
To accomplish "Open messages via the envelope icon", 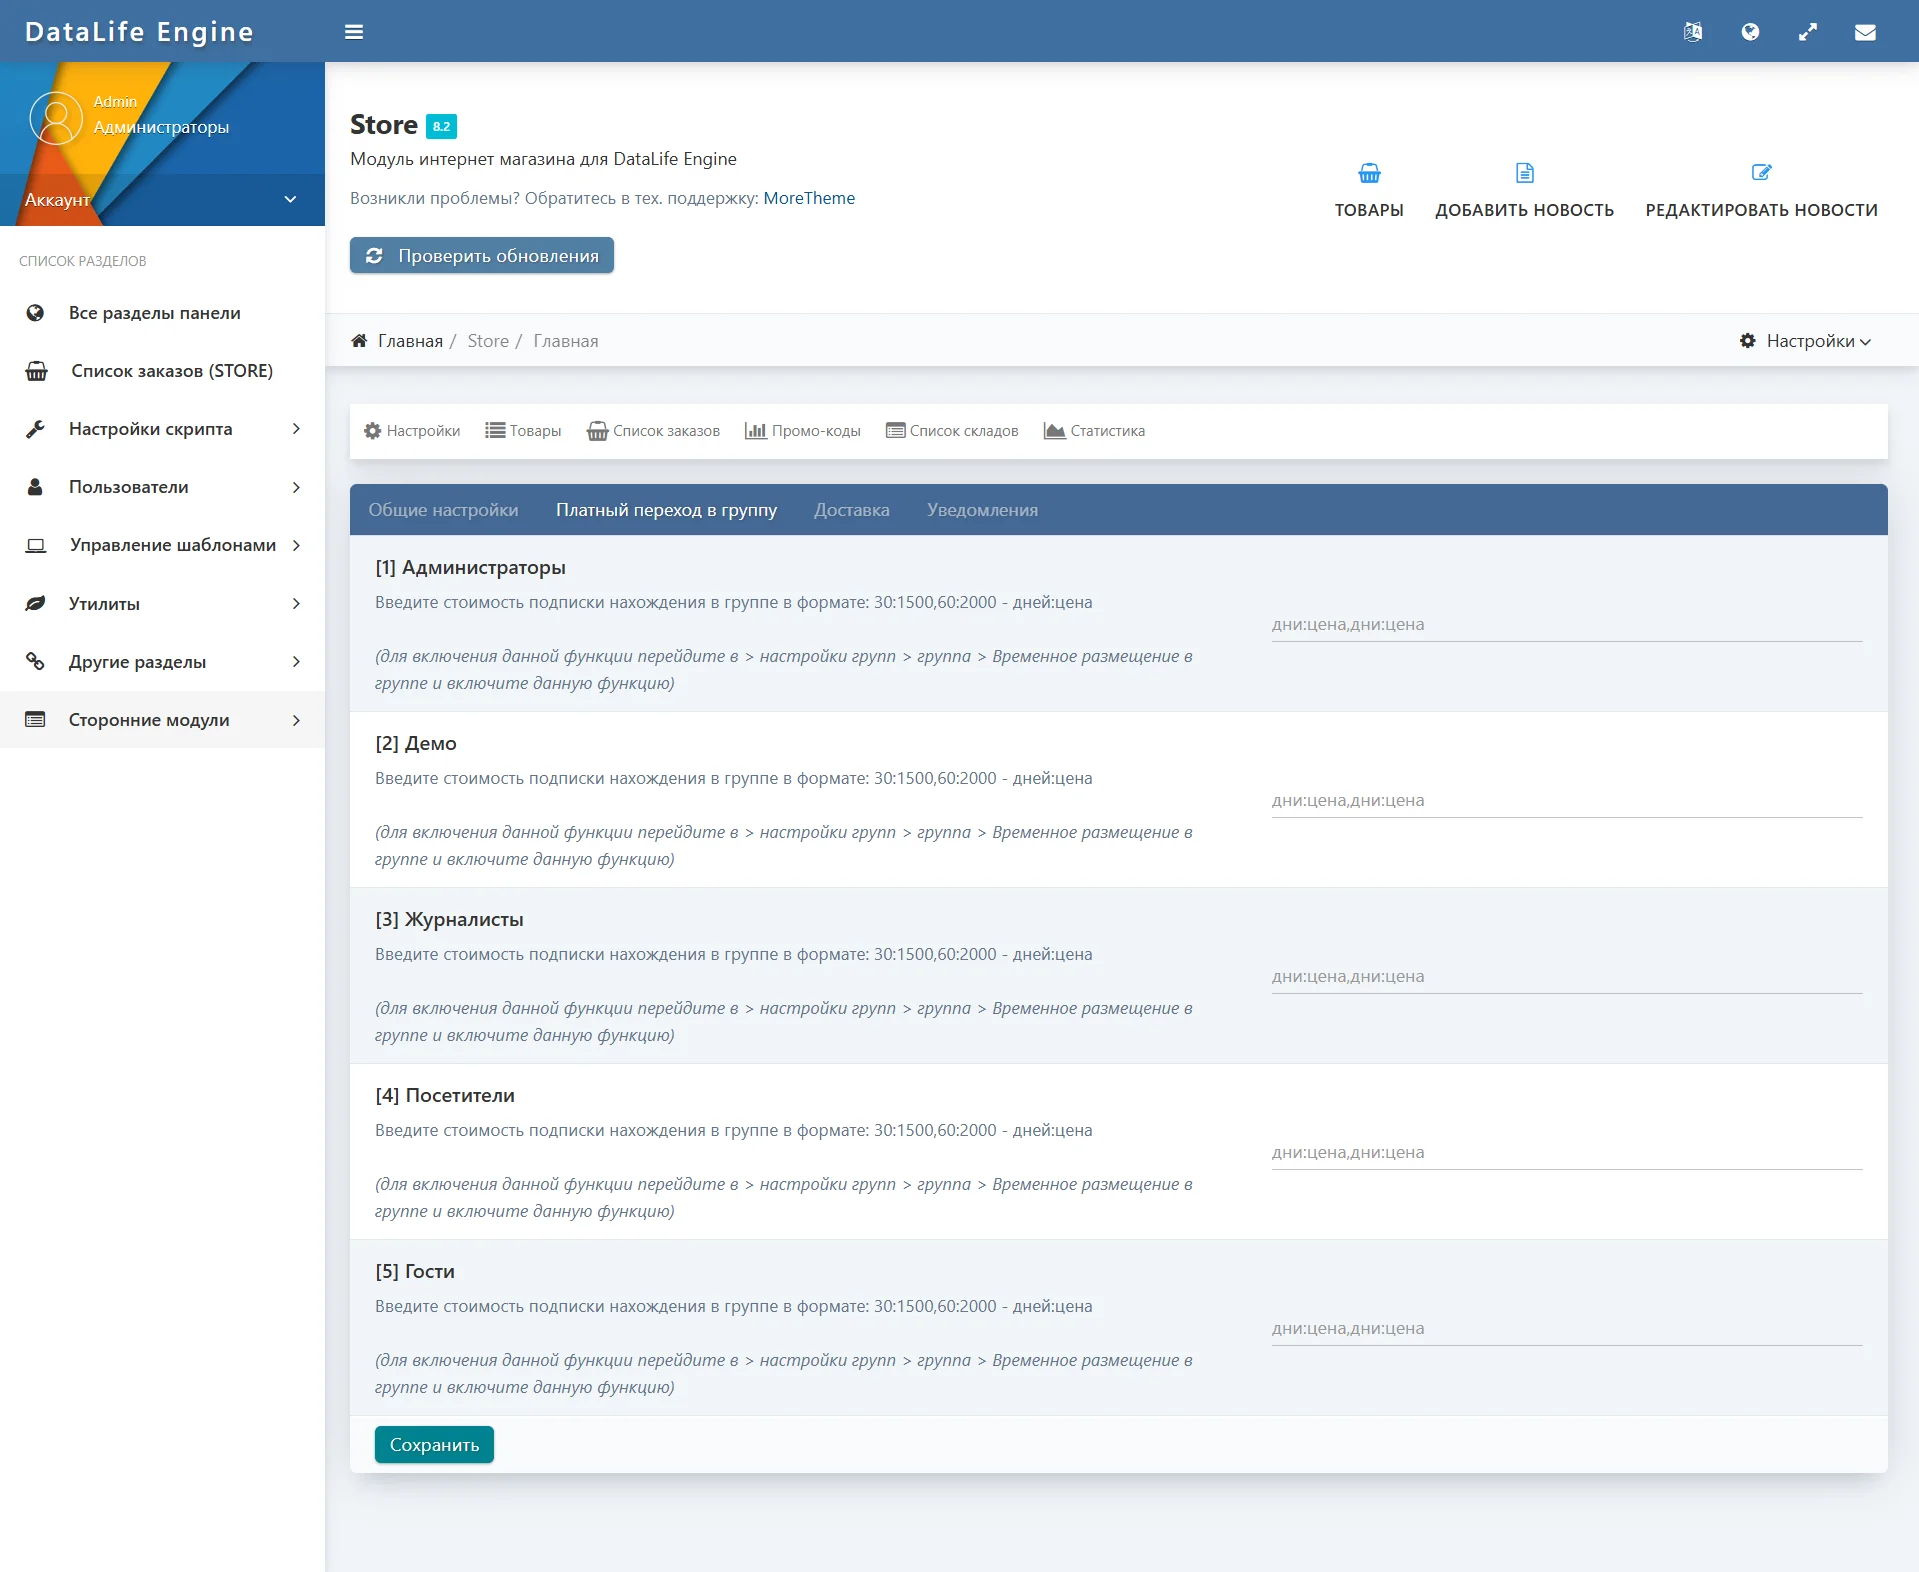I will click(1864, 32).
